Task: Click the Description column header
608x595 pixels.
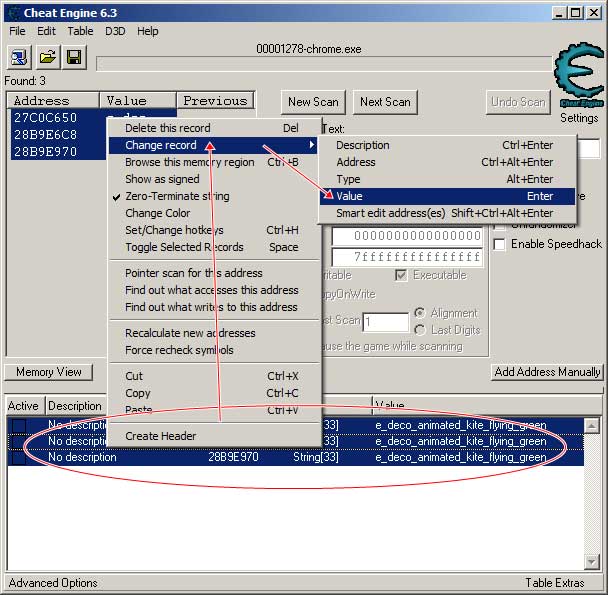Action: point(75,406)
